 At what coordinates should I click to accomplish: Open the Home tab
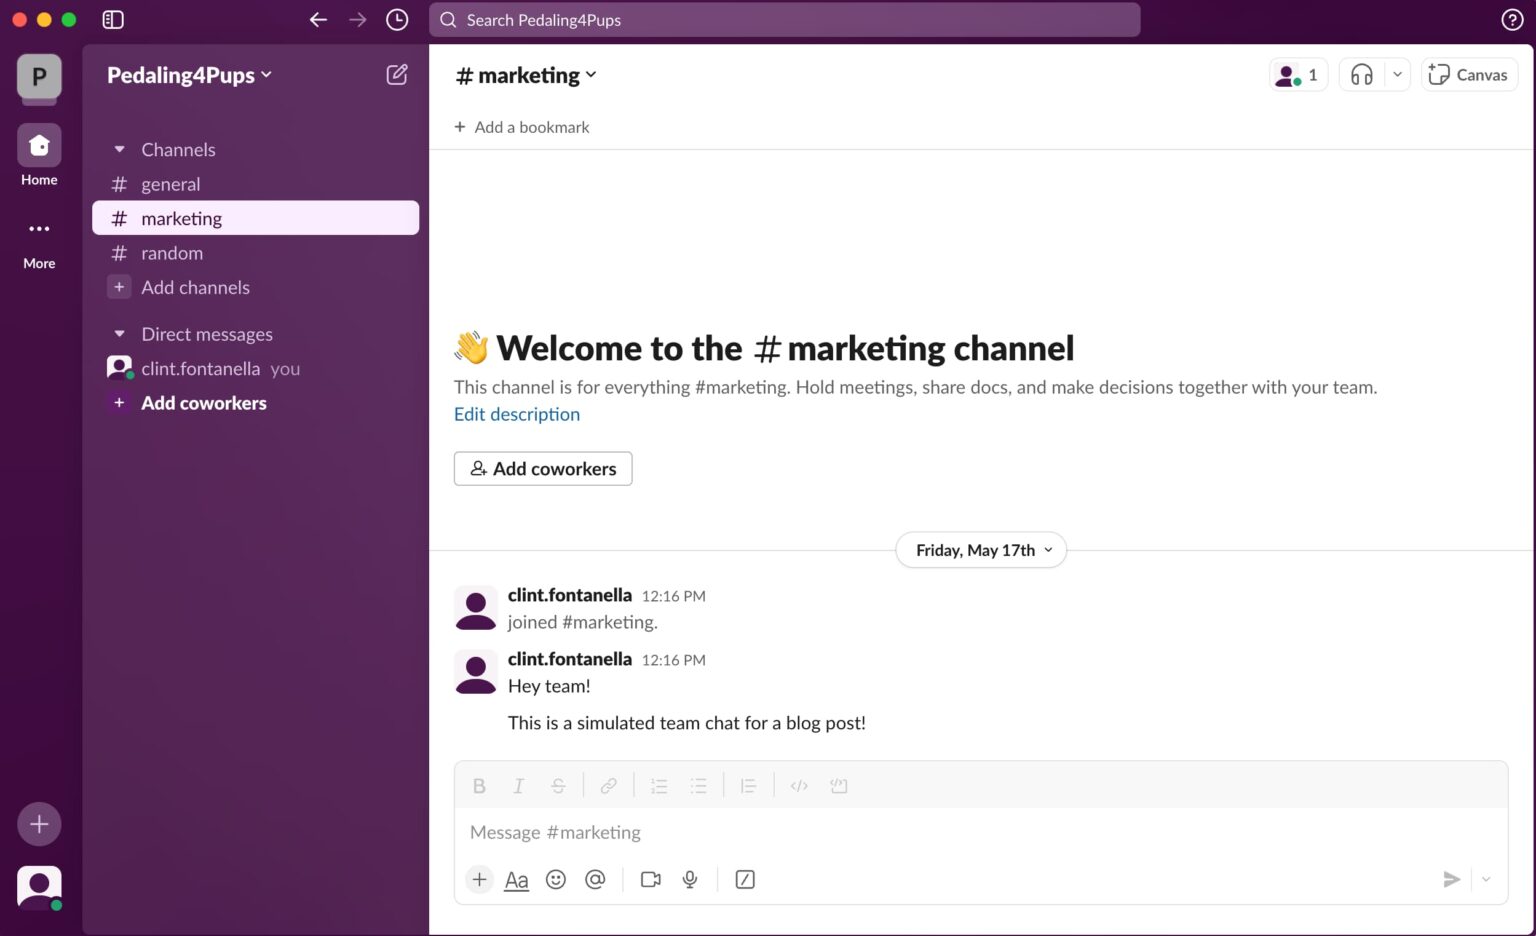[x=39, y=156]
